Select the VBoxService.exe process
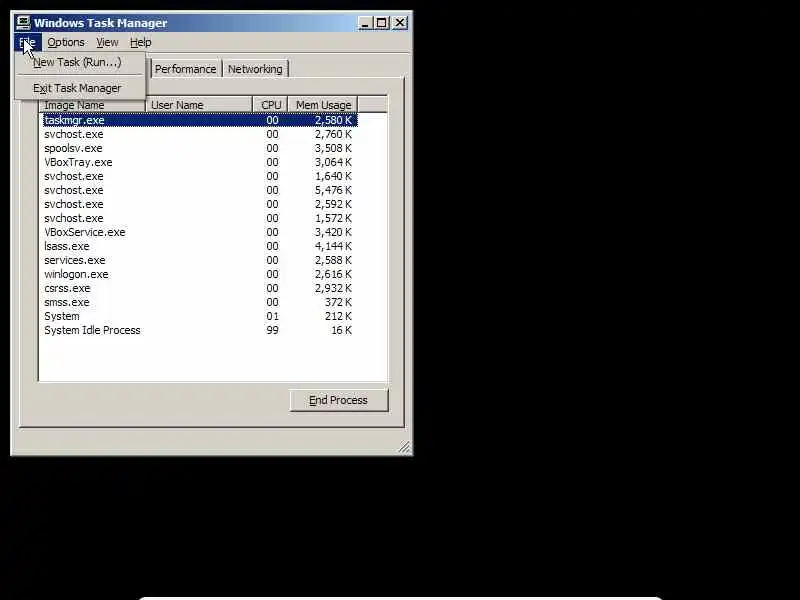This screenshot has width=800, height=600. tap(200, 232)
